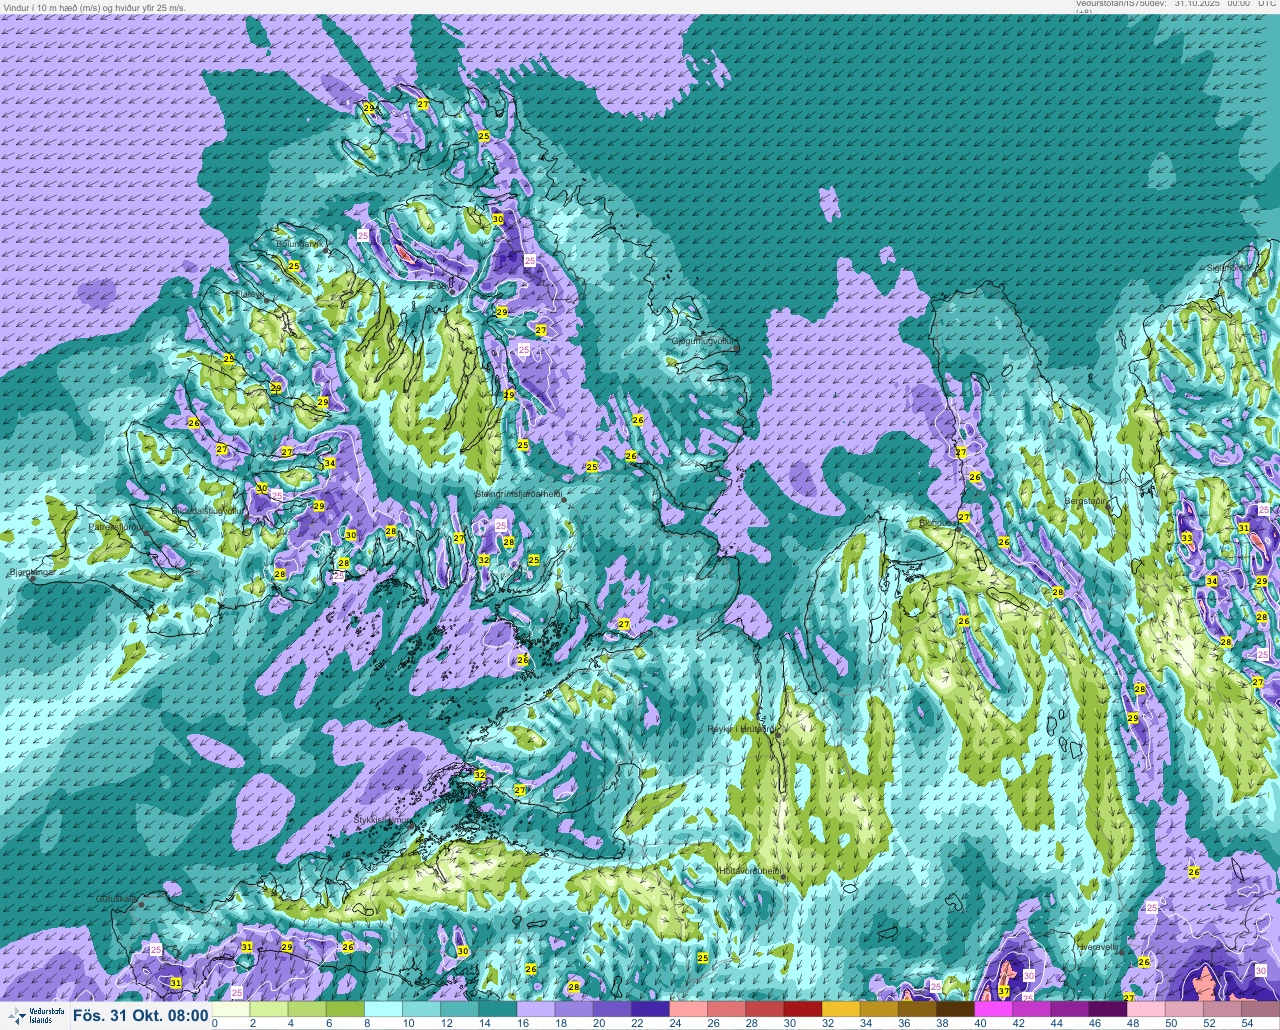Click the Gjögurflugvöllur station label
This screenshot has width=1280, height=1030.
click(x=703, y=342)
